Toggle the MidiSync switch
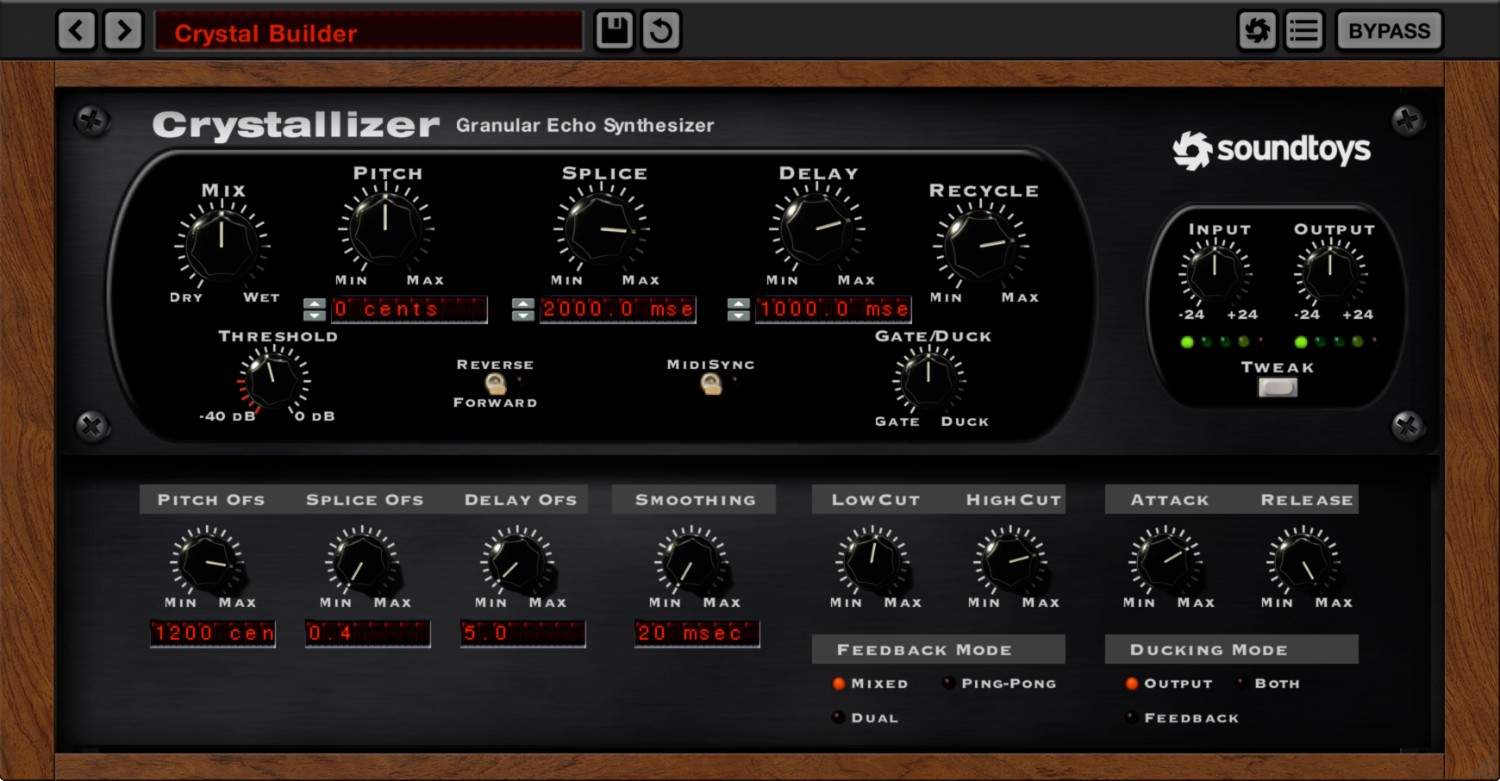The image size is (1500, 781). click(713, 383)
